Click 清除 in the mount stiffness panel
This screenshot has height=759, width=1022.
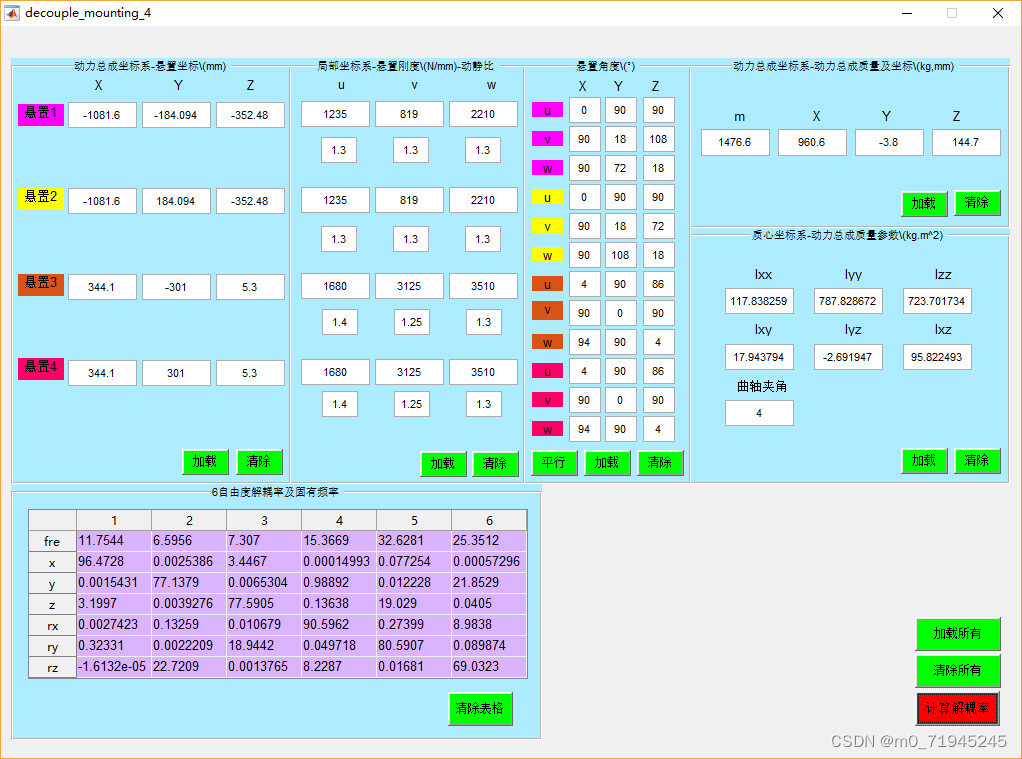point(495,464)
